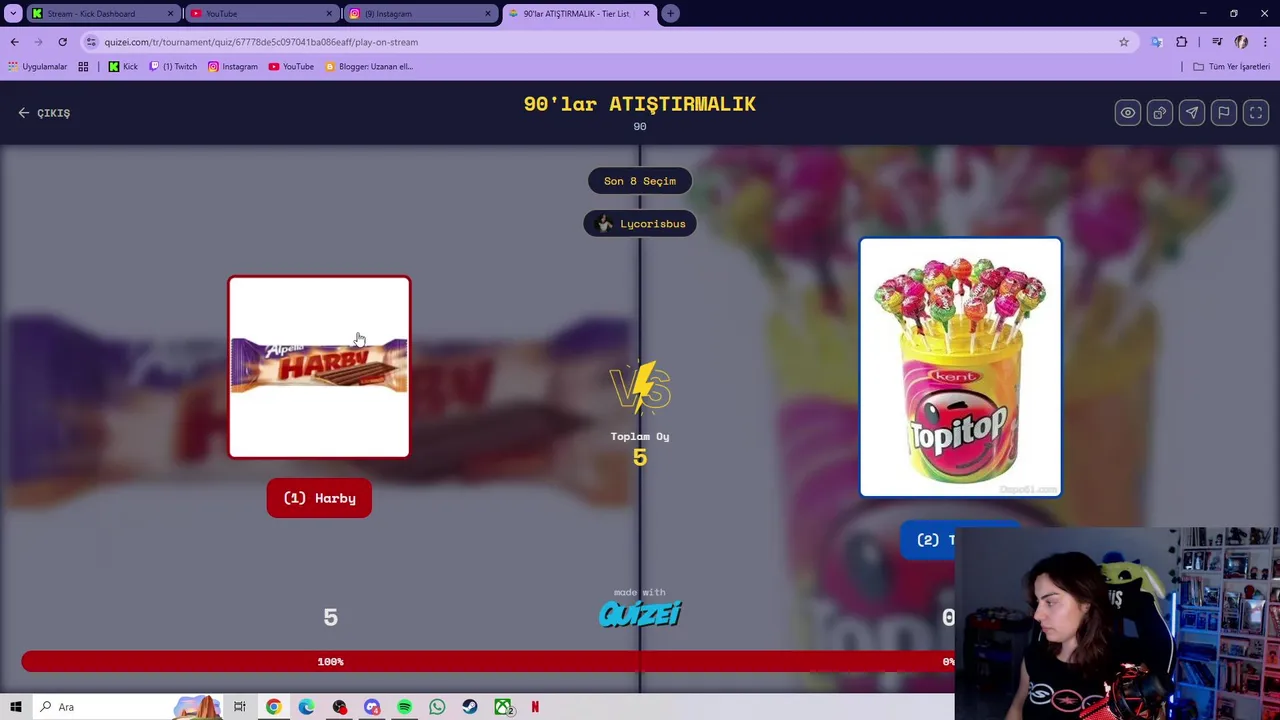Click the ÇIKIŞ exit button
This screenshot has width=1280, height=720.
pyautogui.click(x=44, y=113)
